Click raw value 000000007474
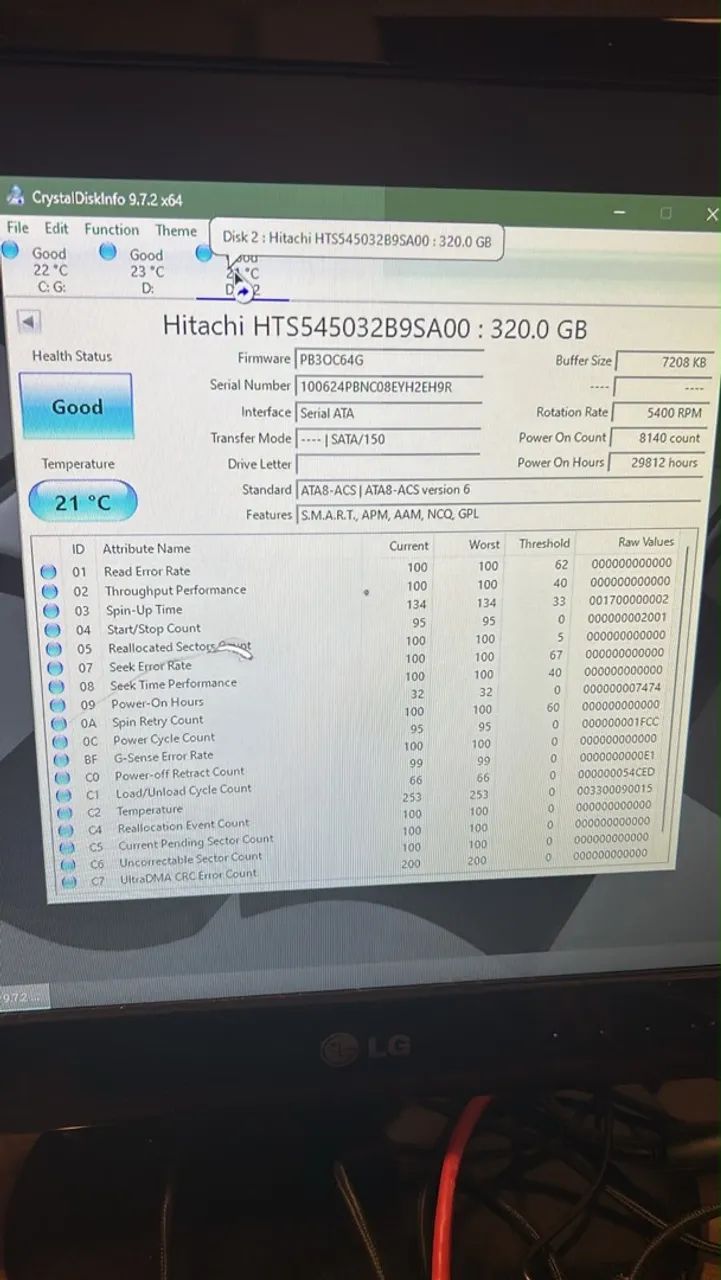Image resolution: width=721 pixels, height=1280 pixels. [x=619, y=688]
